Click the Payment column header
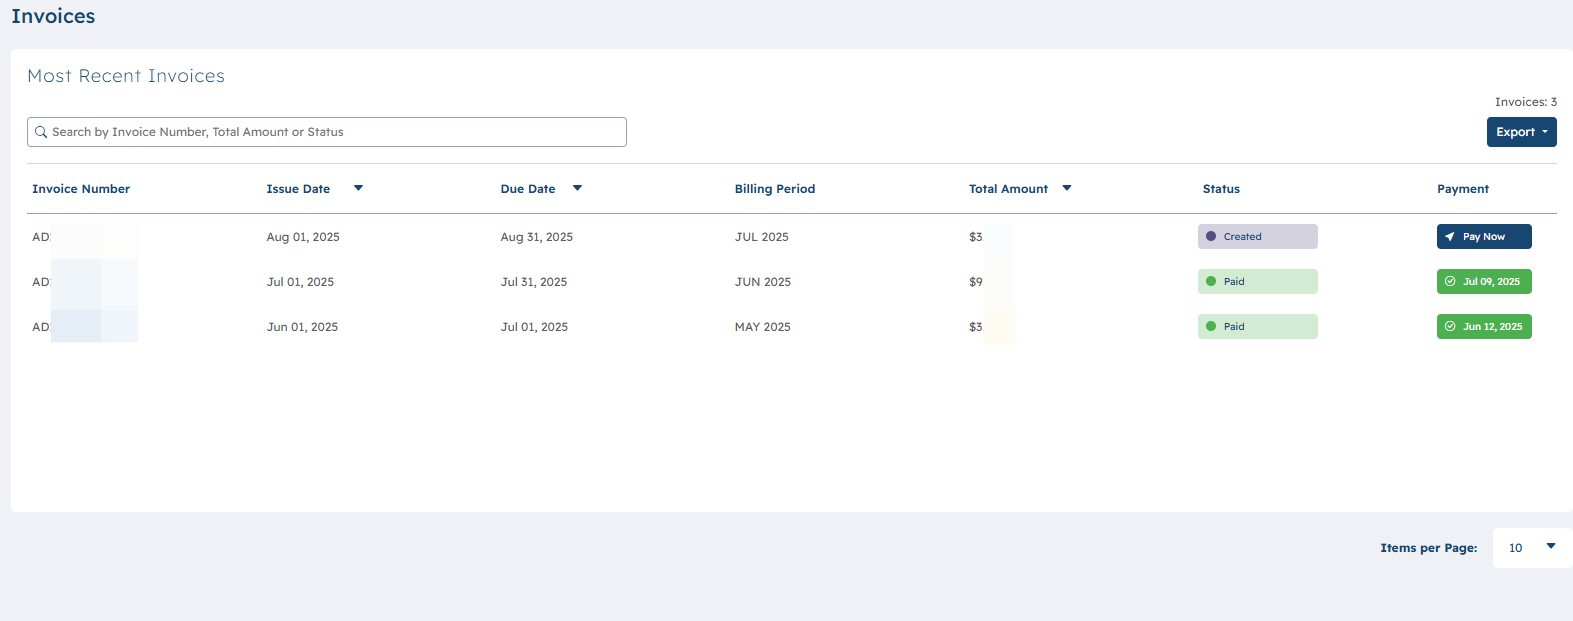The width and height of the screenshot is (1573, 621). [x=1463, y=189]
